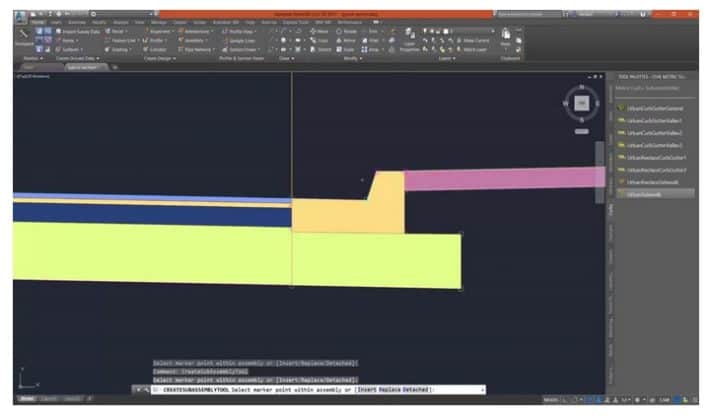Open the Annotate ribbon tab

click(x=76, y=22)
